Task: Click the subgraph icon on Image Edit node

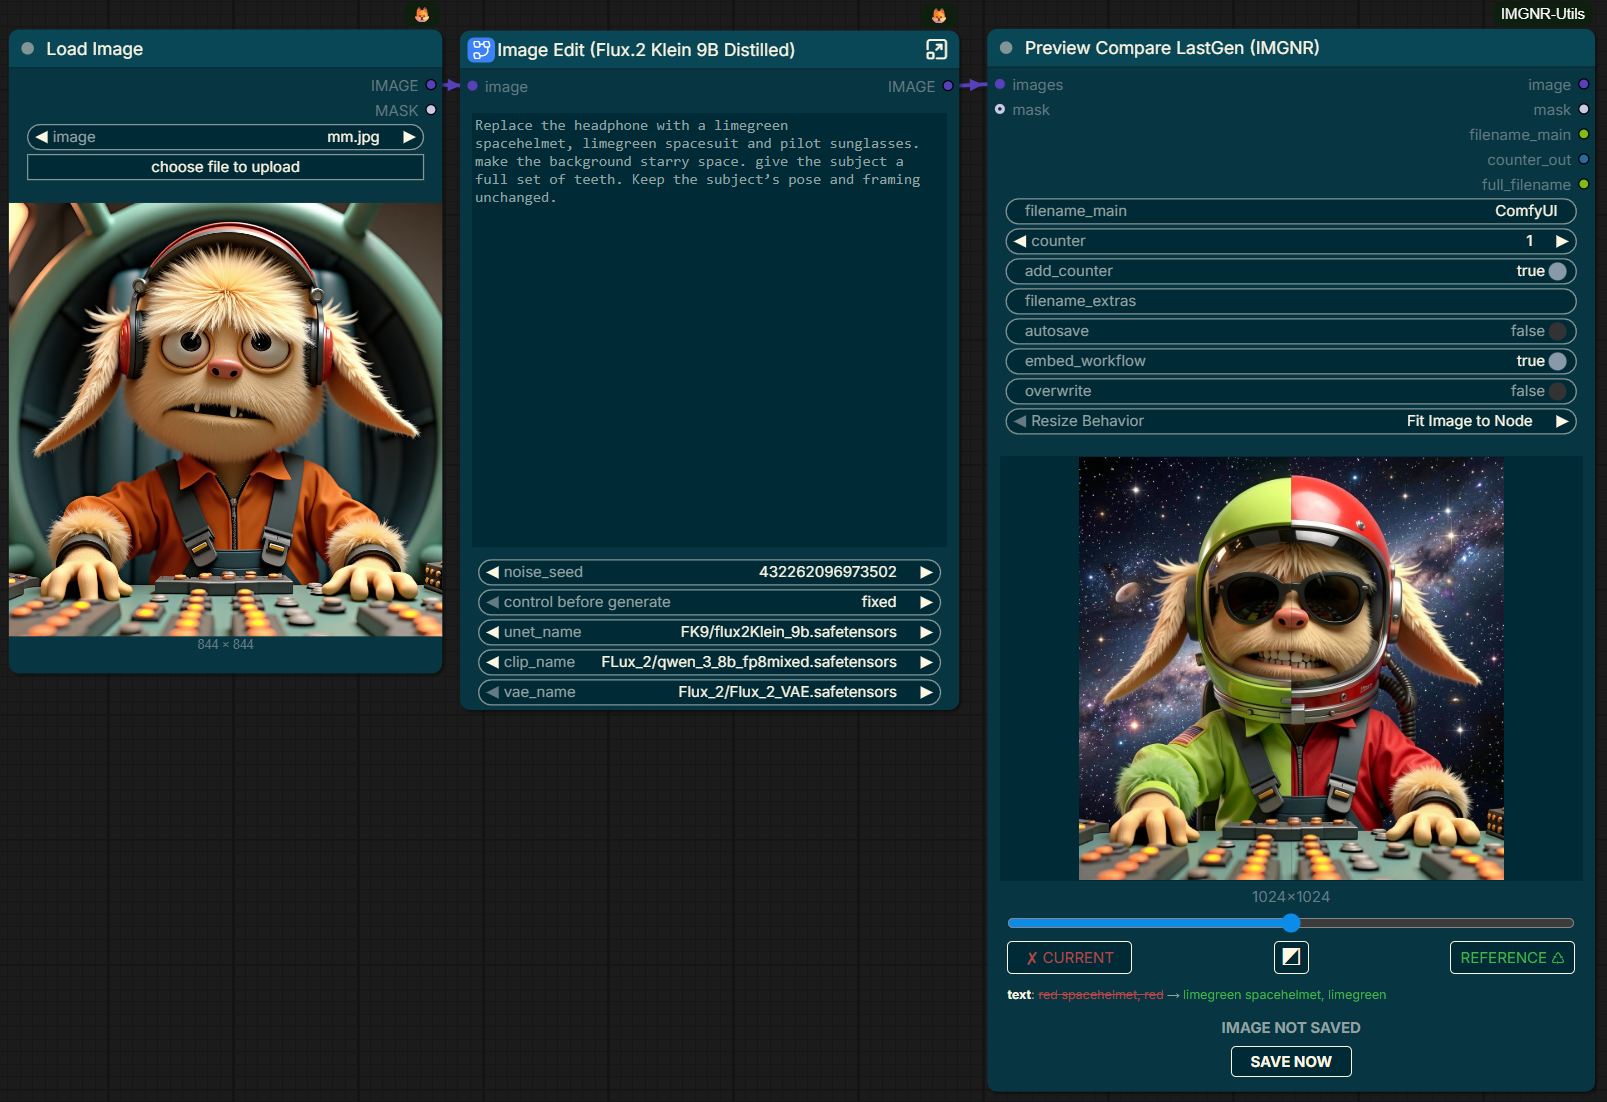Action: click(481, 49)
